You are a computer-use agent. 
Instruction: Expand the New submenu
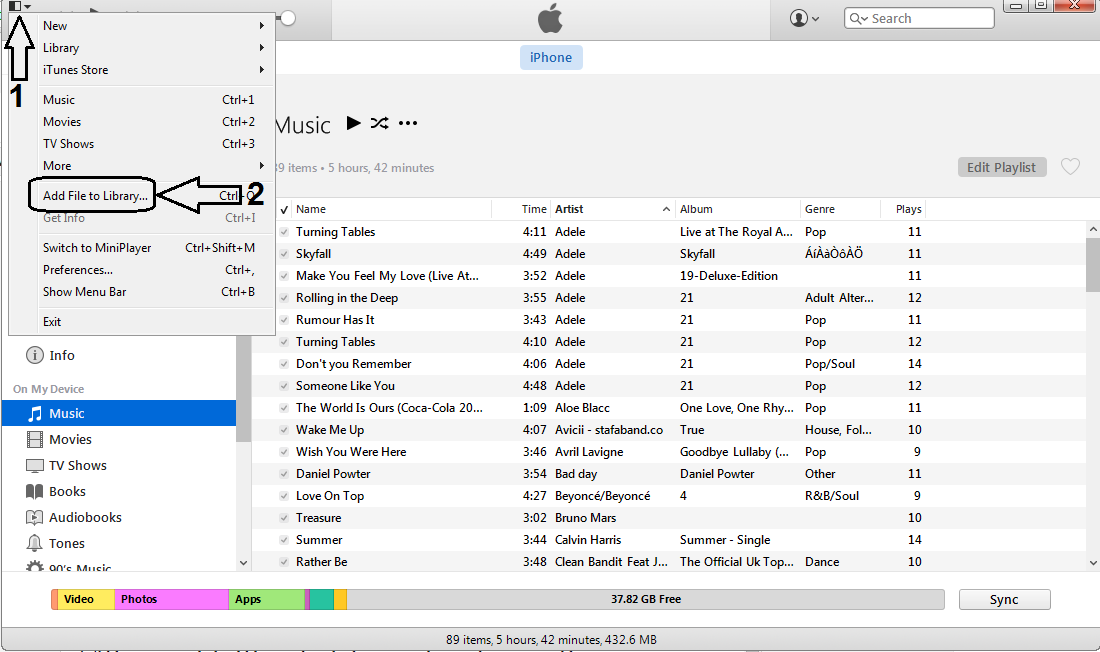155,25
